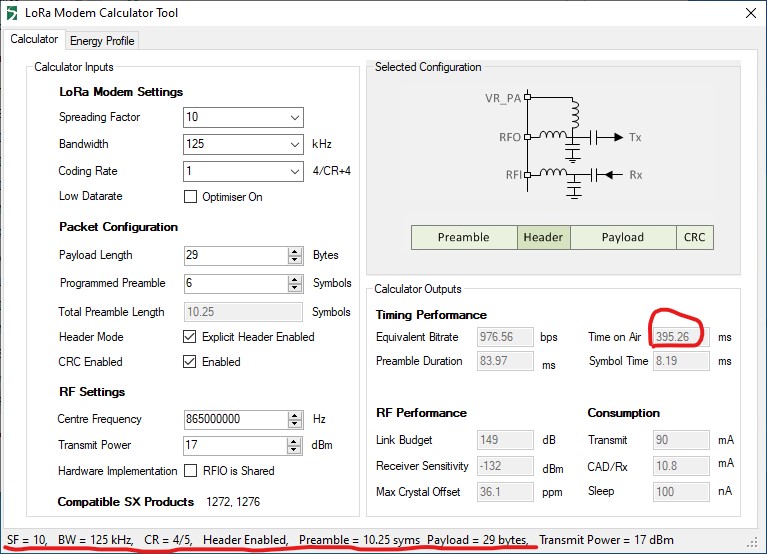
Task: Close the LoRa Modem Calculator window
Action: coord(750,13)
